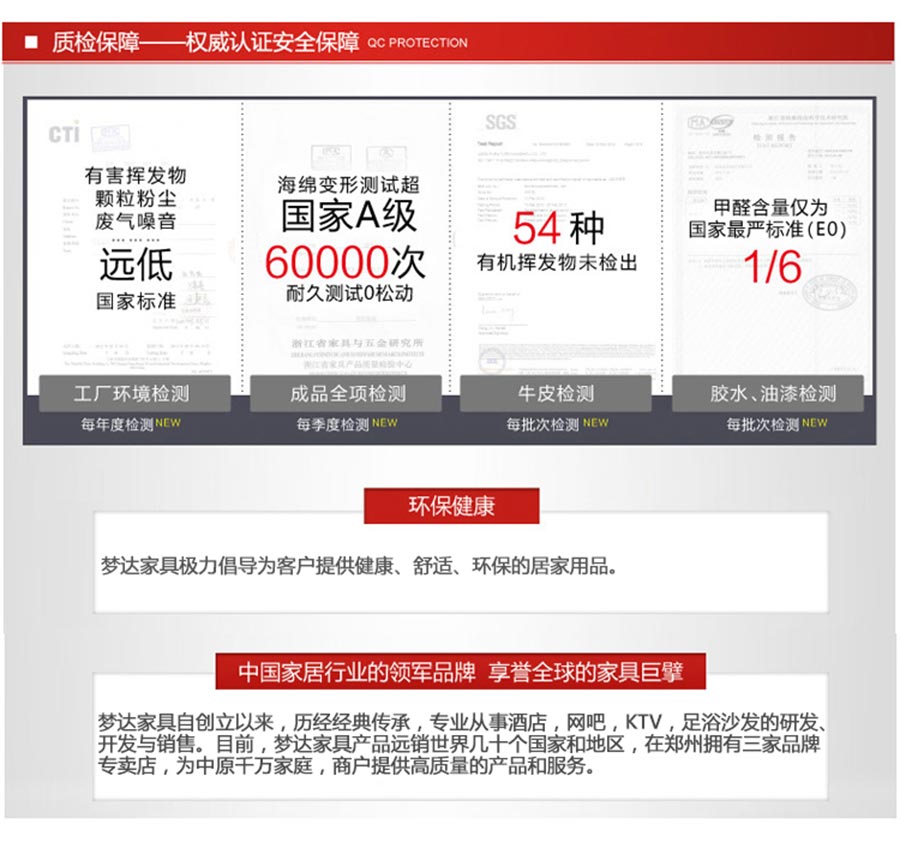Screen dimensions: 900x848
Task: Click the red 中国家居行业的领军品牌 banner
Action: tap(460, 672)
